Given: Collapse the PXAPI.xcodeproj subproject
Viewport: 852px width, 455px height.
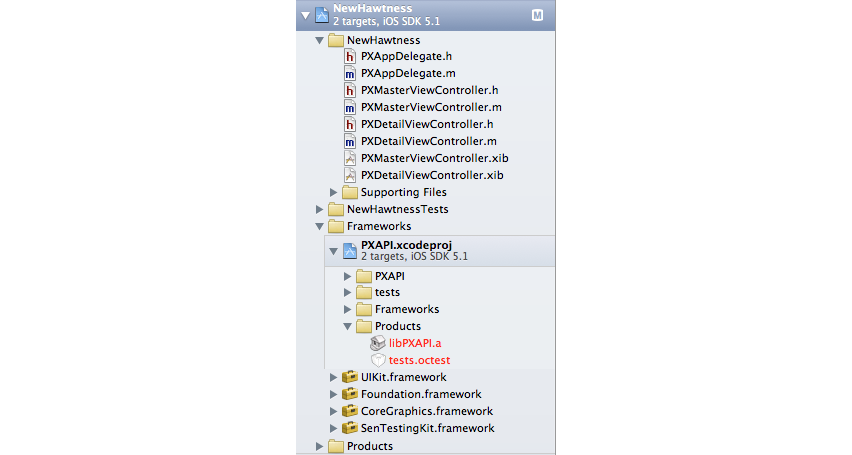Looking at the screenshot, I should (x=333, y=251).
